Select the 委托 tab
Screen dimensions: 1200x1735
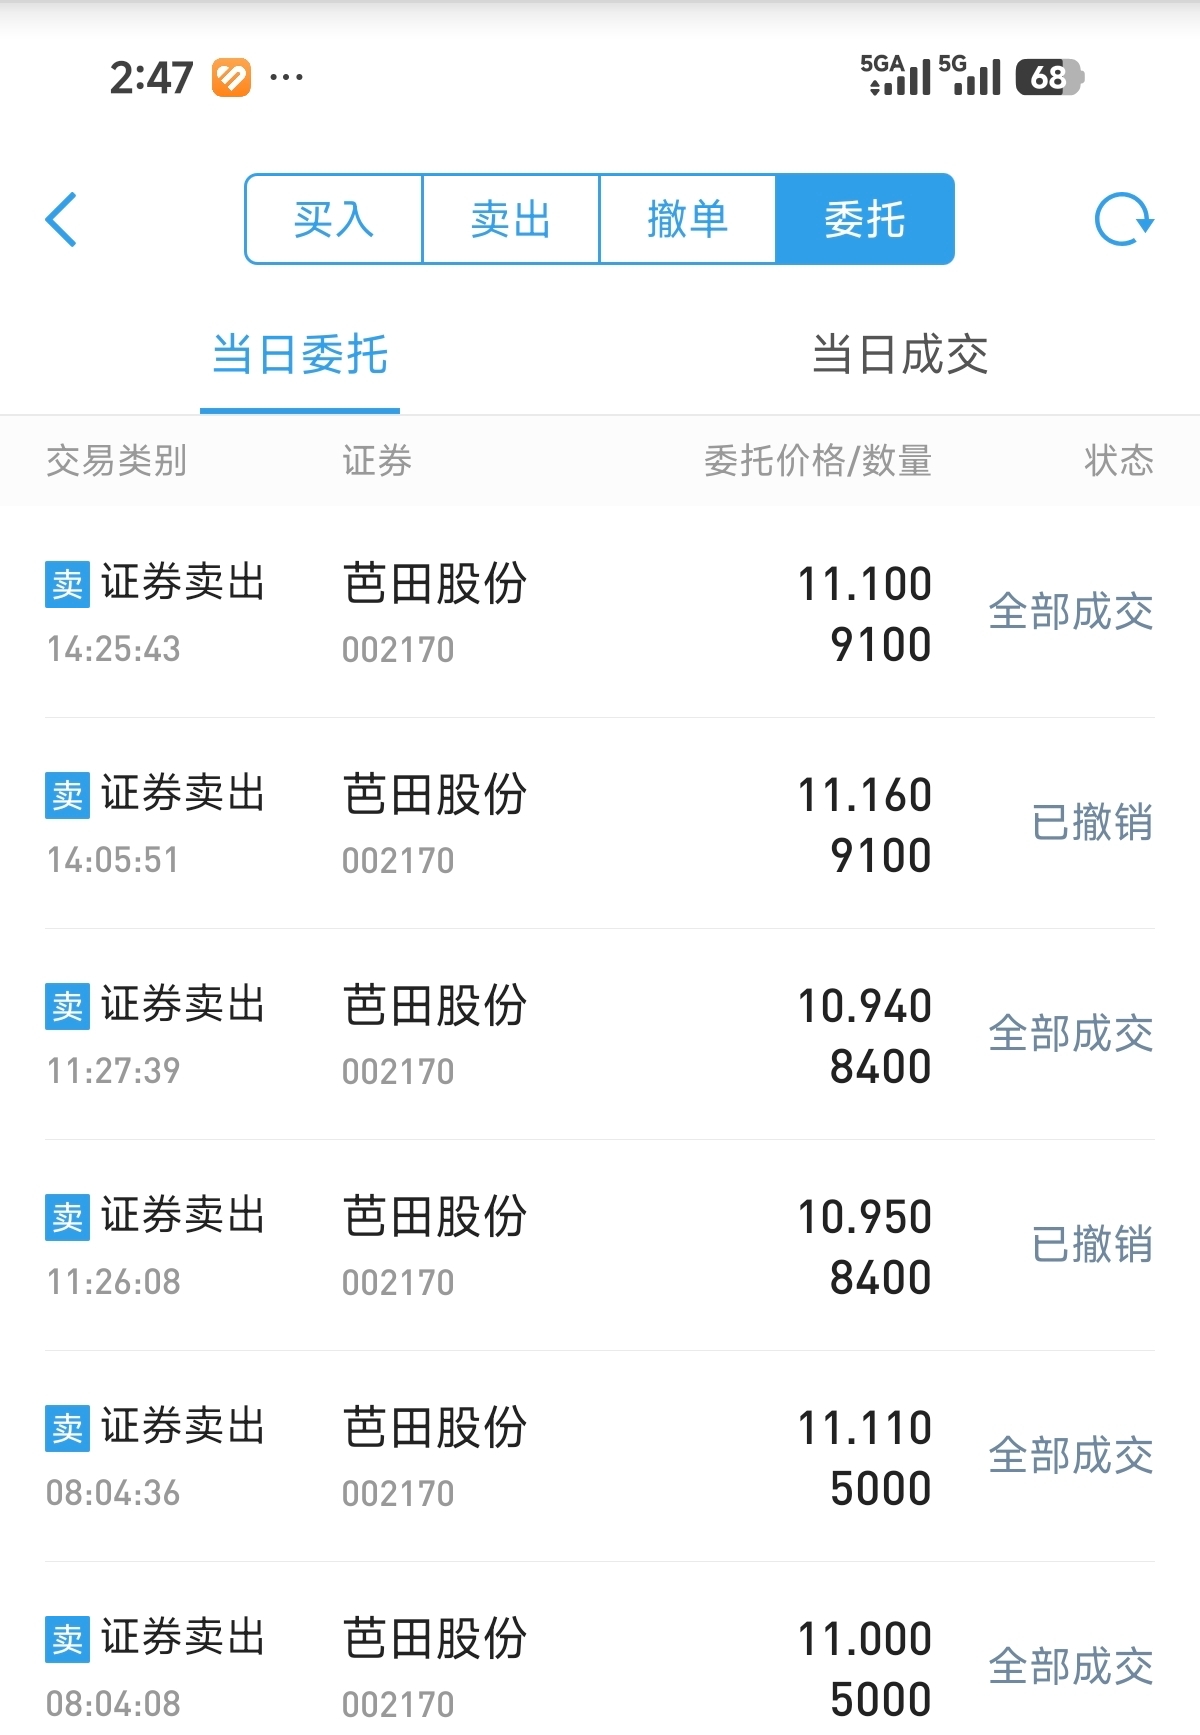tap(865, 219)
